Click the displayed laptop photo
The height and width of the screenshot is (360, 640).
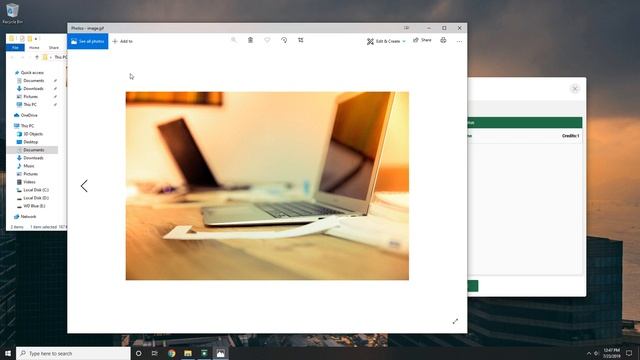point(267,186)
